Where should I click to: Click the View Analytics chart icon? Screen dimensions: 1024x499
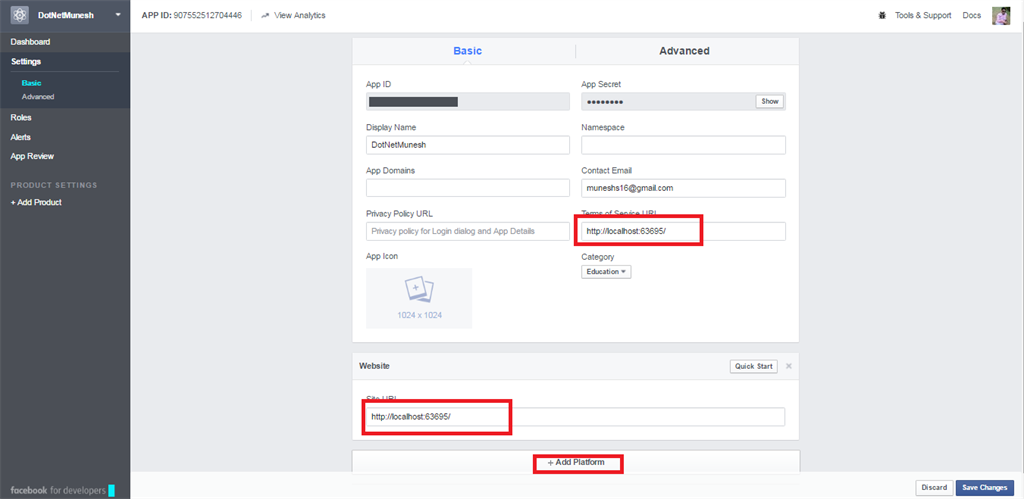265,16
